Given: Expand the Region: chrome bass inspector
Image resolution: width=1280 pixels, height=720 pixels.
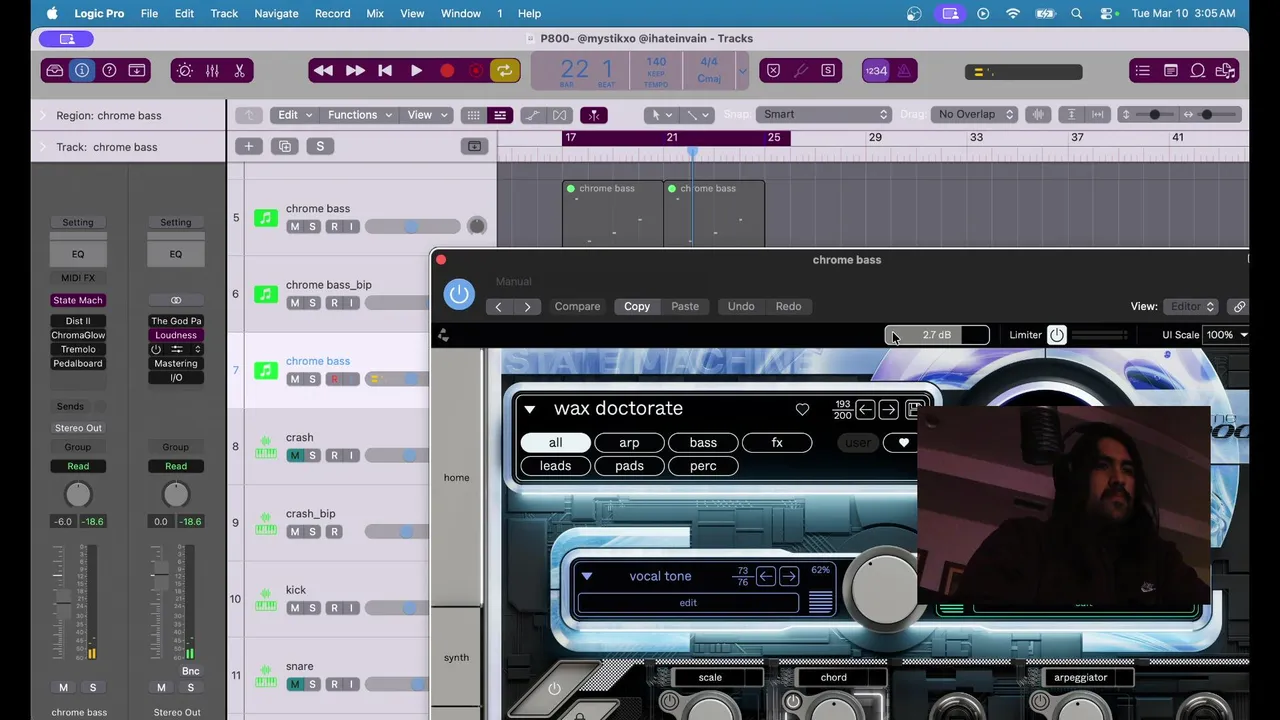Looking at the screenshot, I should (x=43, y=115).
